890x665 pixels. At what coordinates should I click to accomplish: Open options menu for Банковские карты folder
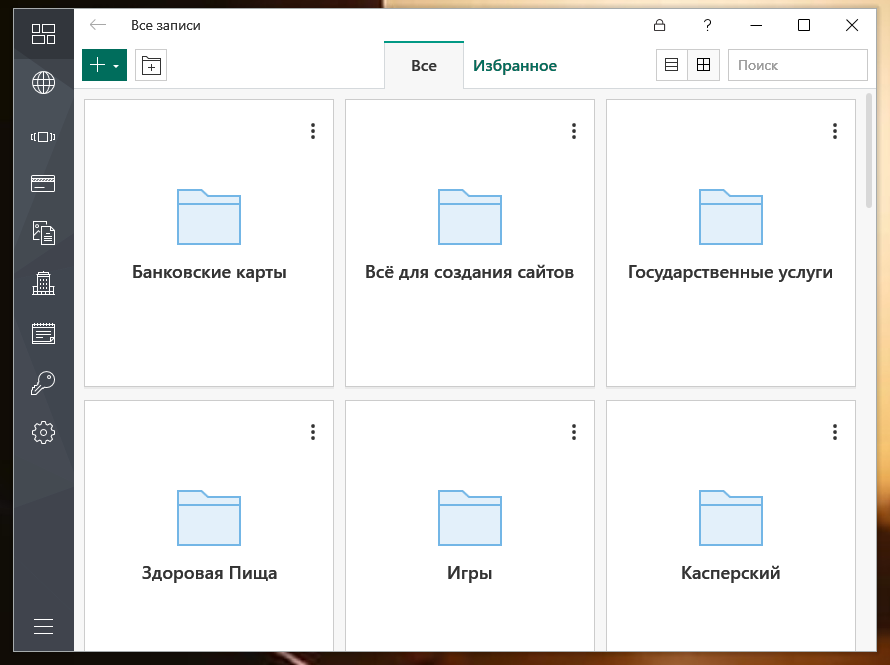coord(313,131)
